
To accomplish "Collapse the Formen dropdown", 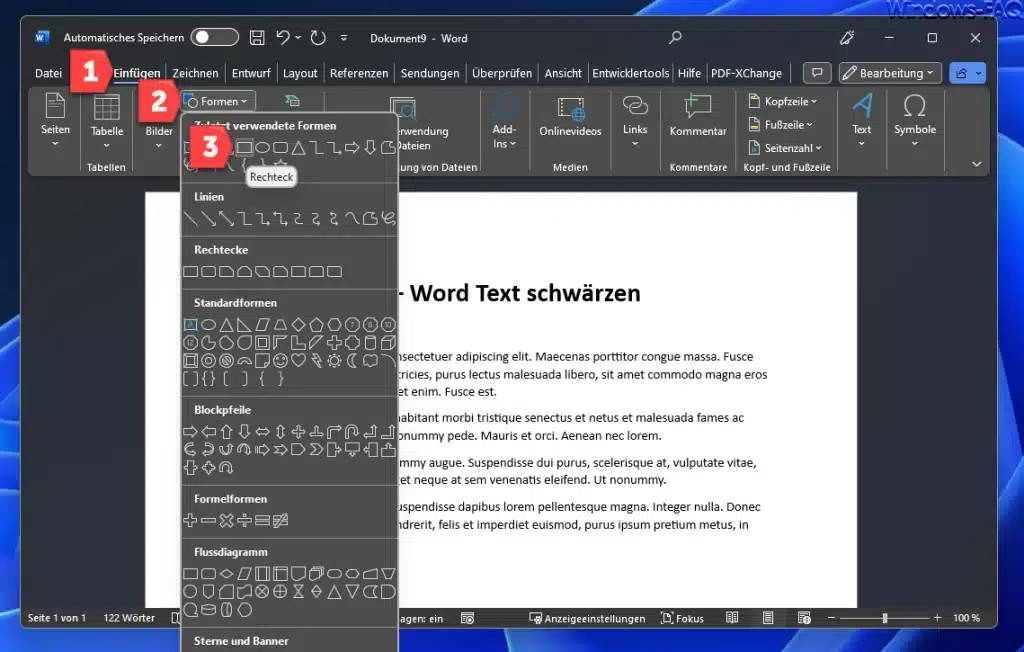I will 218,101.
